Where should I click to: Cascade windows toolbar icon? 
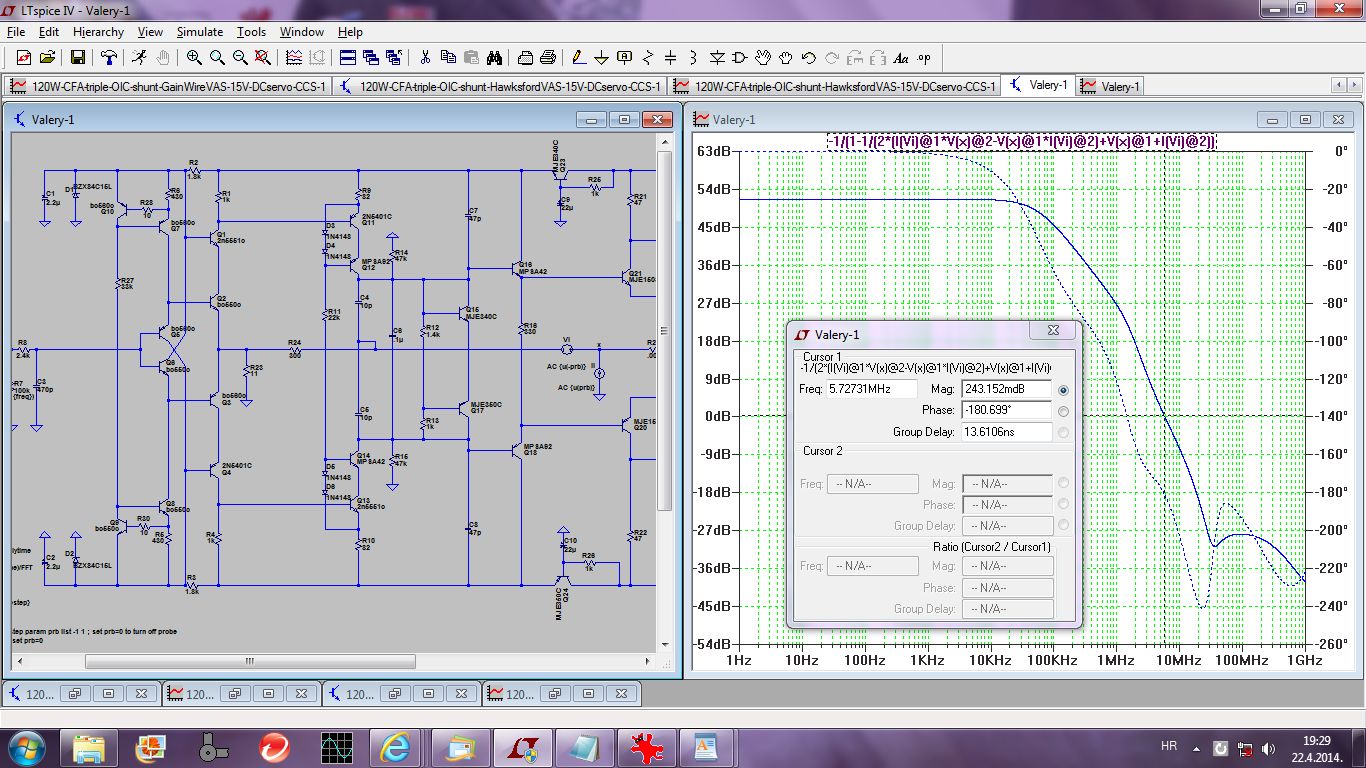[371, 58]
